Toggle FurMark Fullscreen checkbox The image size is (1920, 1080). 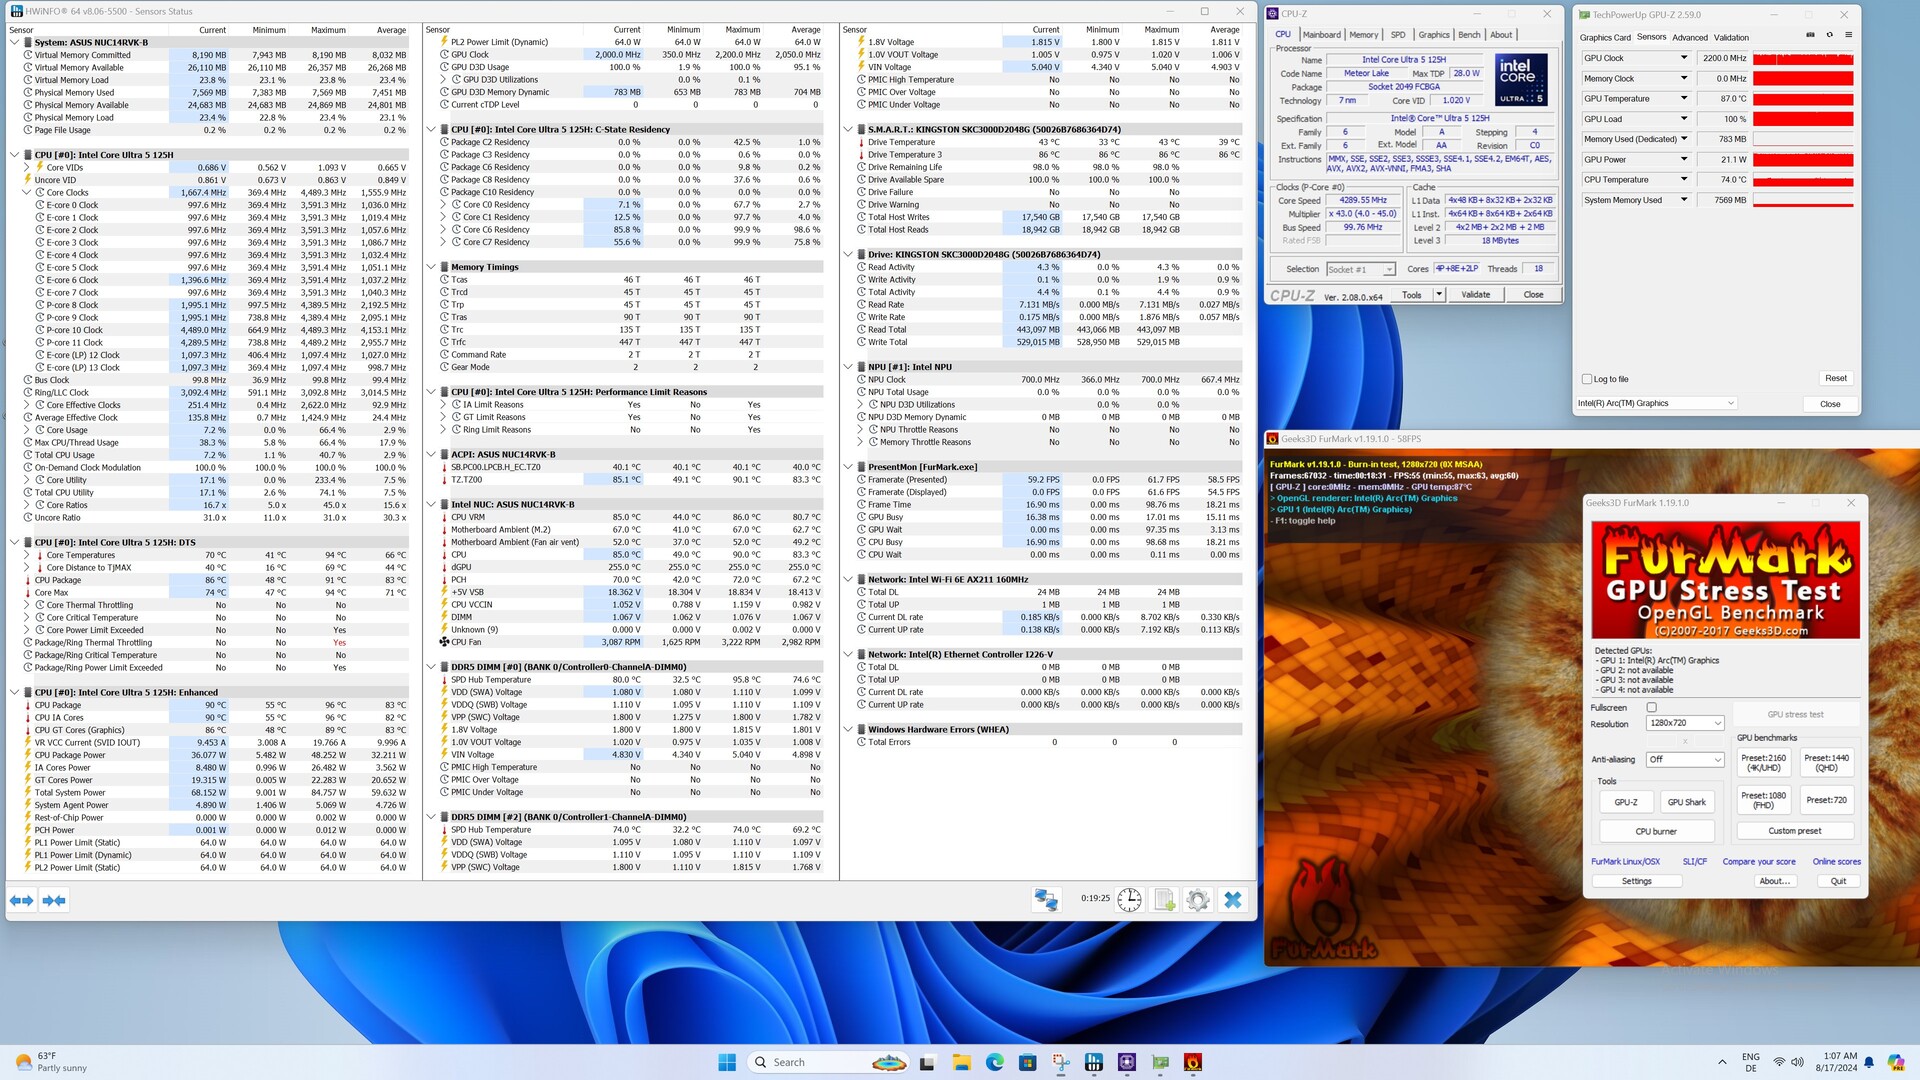coord(1651,707)
